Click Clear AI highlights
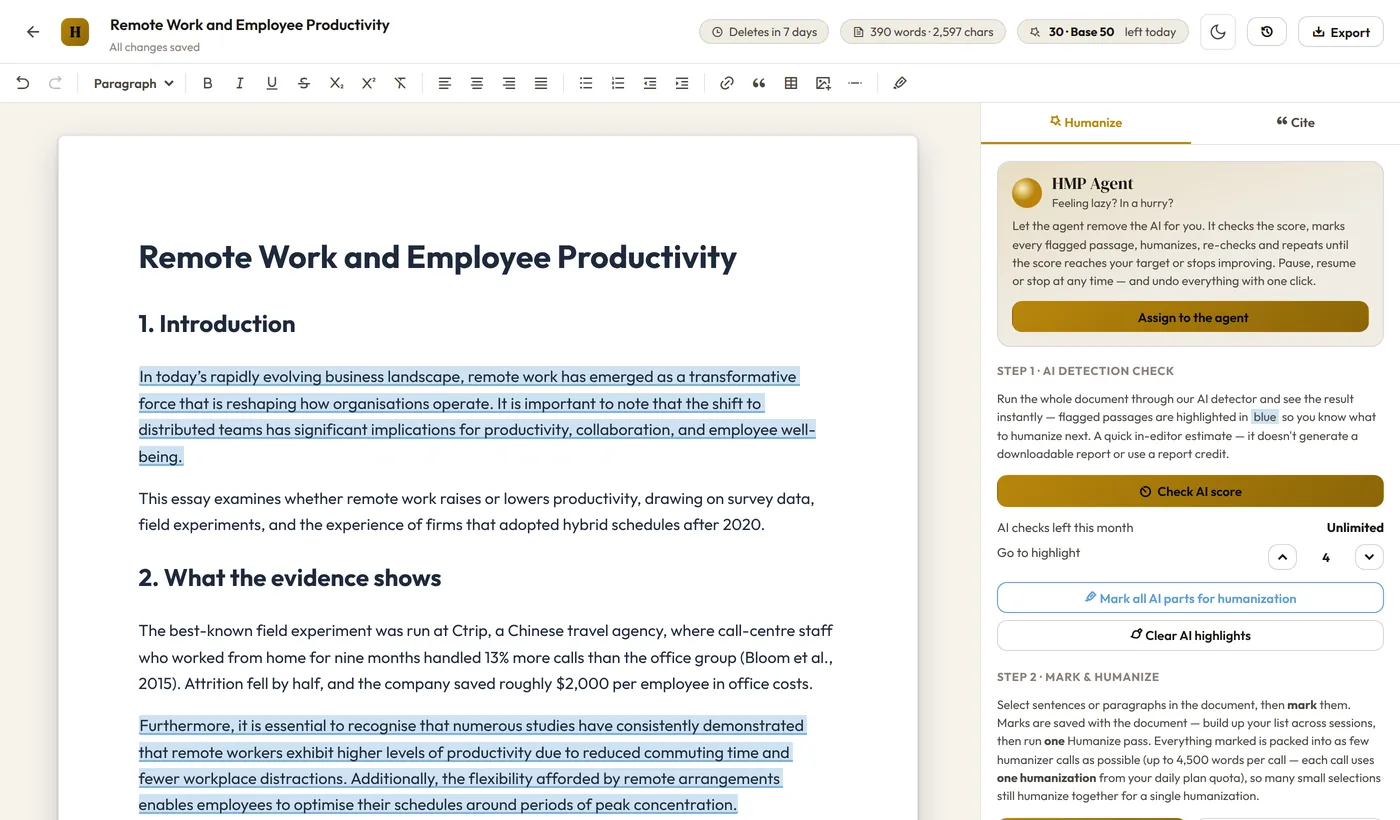 point(1190,635)
